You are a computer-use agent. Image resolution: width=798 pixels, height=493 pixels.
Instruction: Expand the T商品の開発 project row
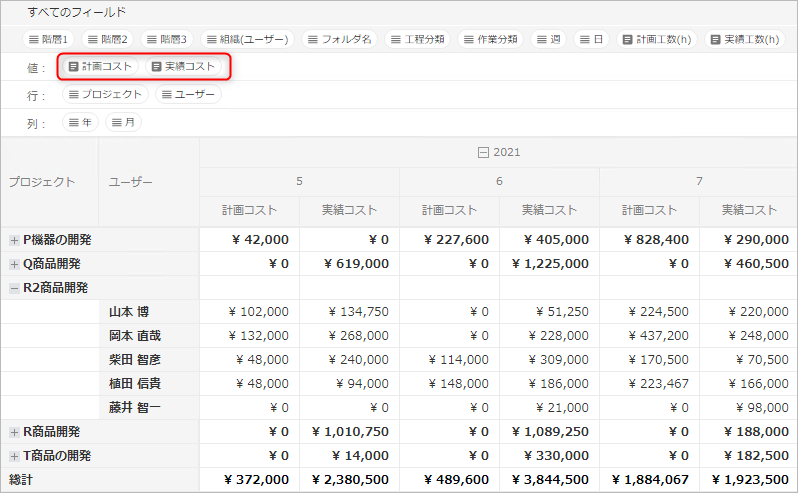coord(14,456)
